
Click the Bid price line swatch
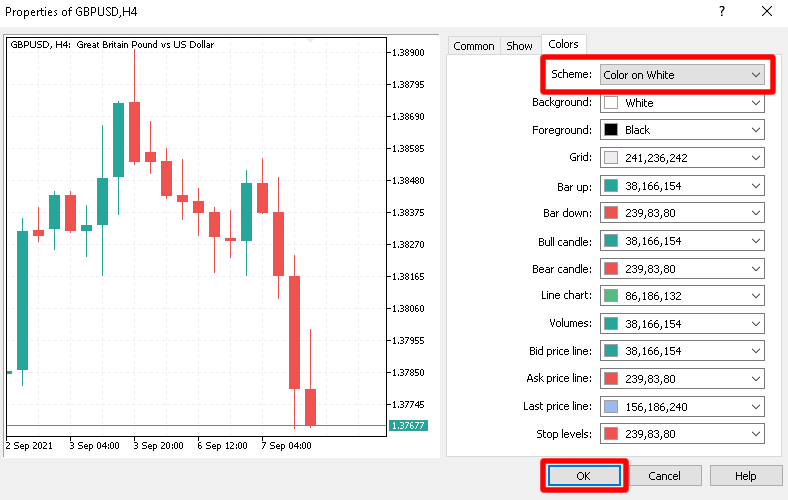(611, 351)
